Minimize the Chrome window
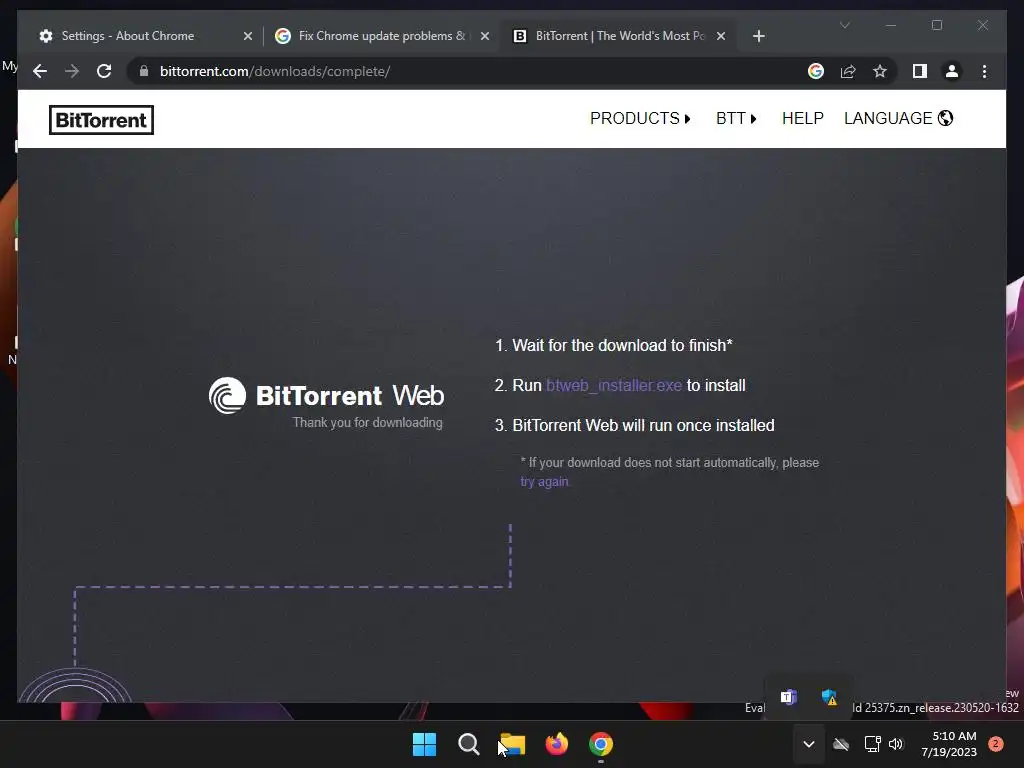Image resolution: width=1024 pixels, height=768 pixels. tap(891, 25)
